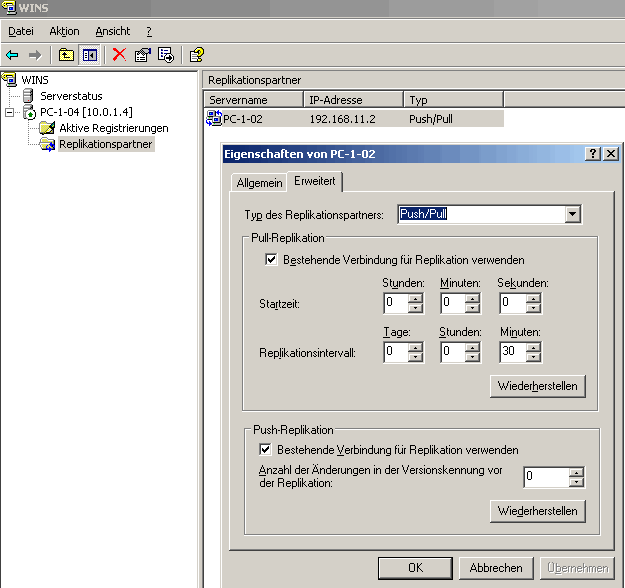Click the Up one level folder icon

(66, 55)
